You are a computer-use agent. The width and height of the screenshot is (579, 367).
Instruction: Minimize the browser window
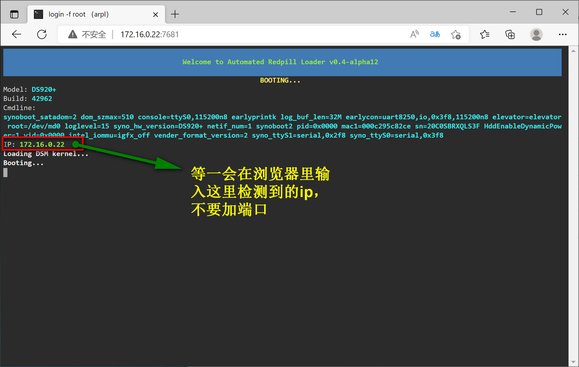click(513, 12)
